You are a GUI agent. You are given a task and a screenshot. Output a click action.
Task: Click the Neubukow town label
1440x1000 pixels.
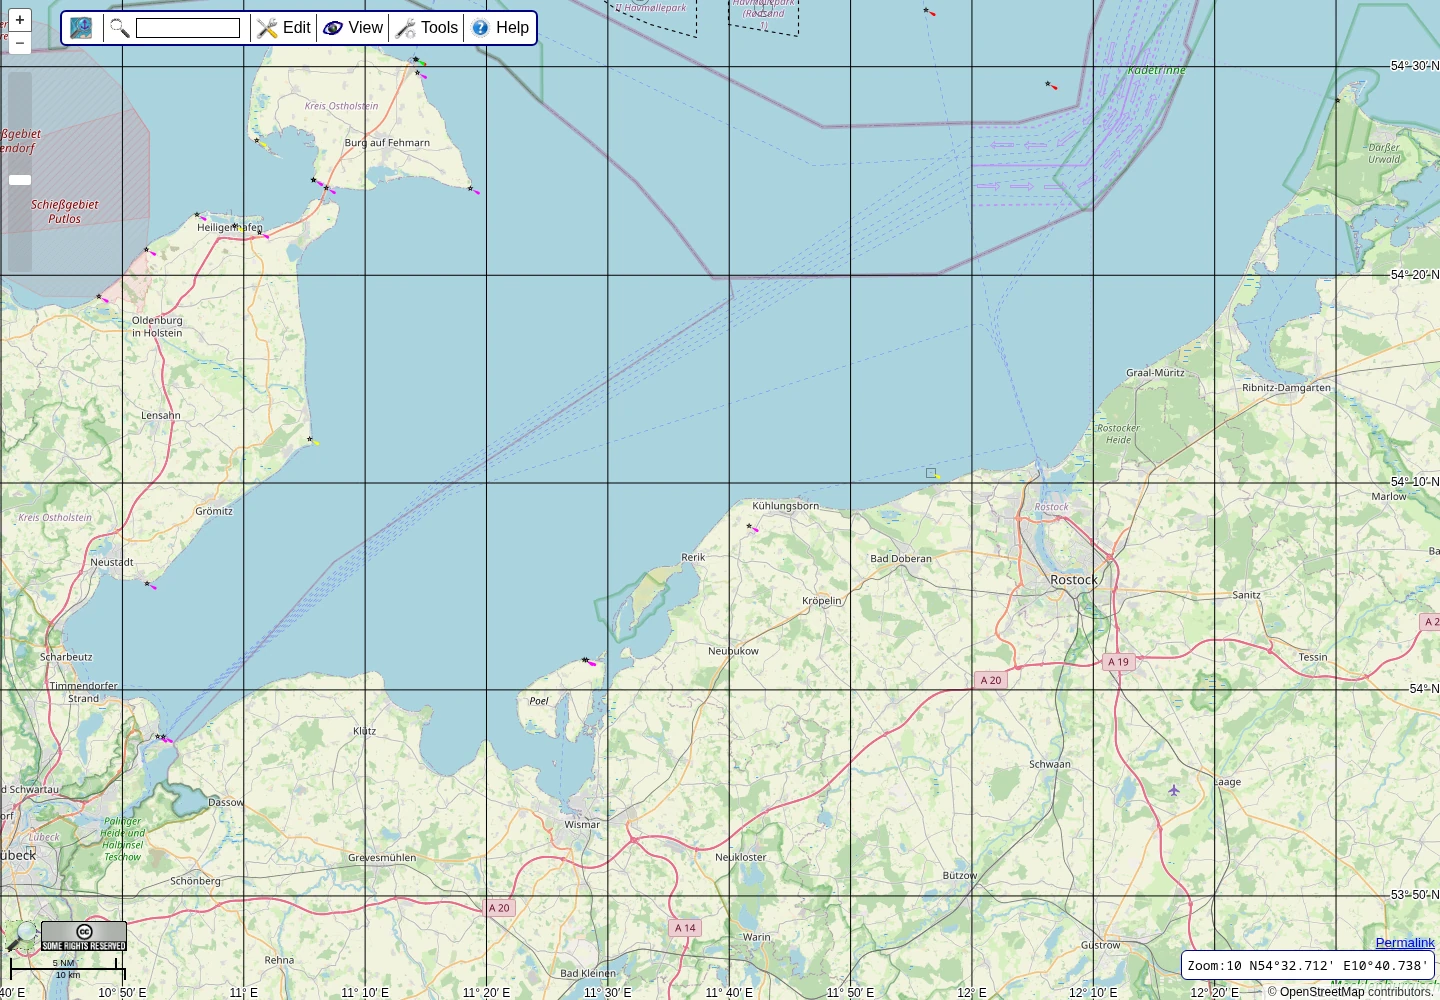(733, 651)
